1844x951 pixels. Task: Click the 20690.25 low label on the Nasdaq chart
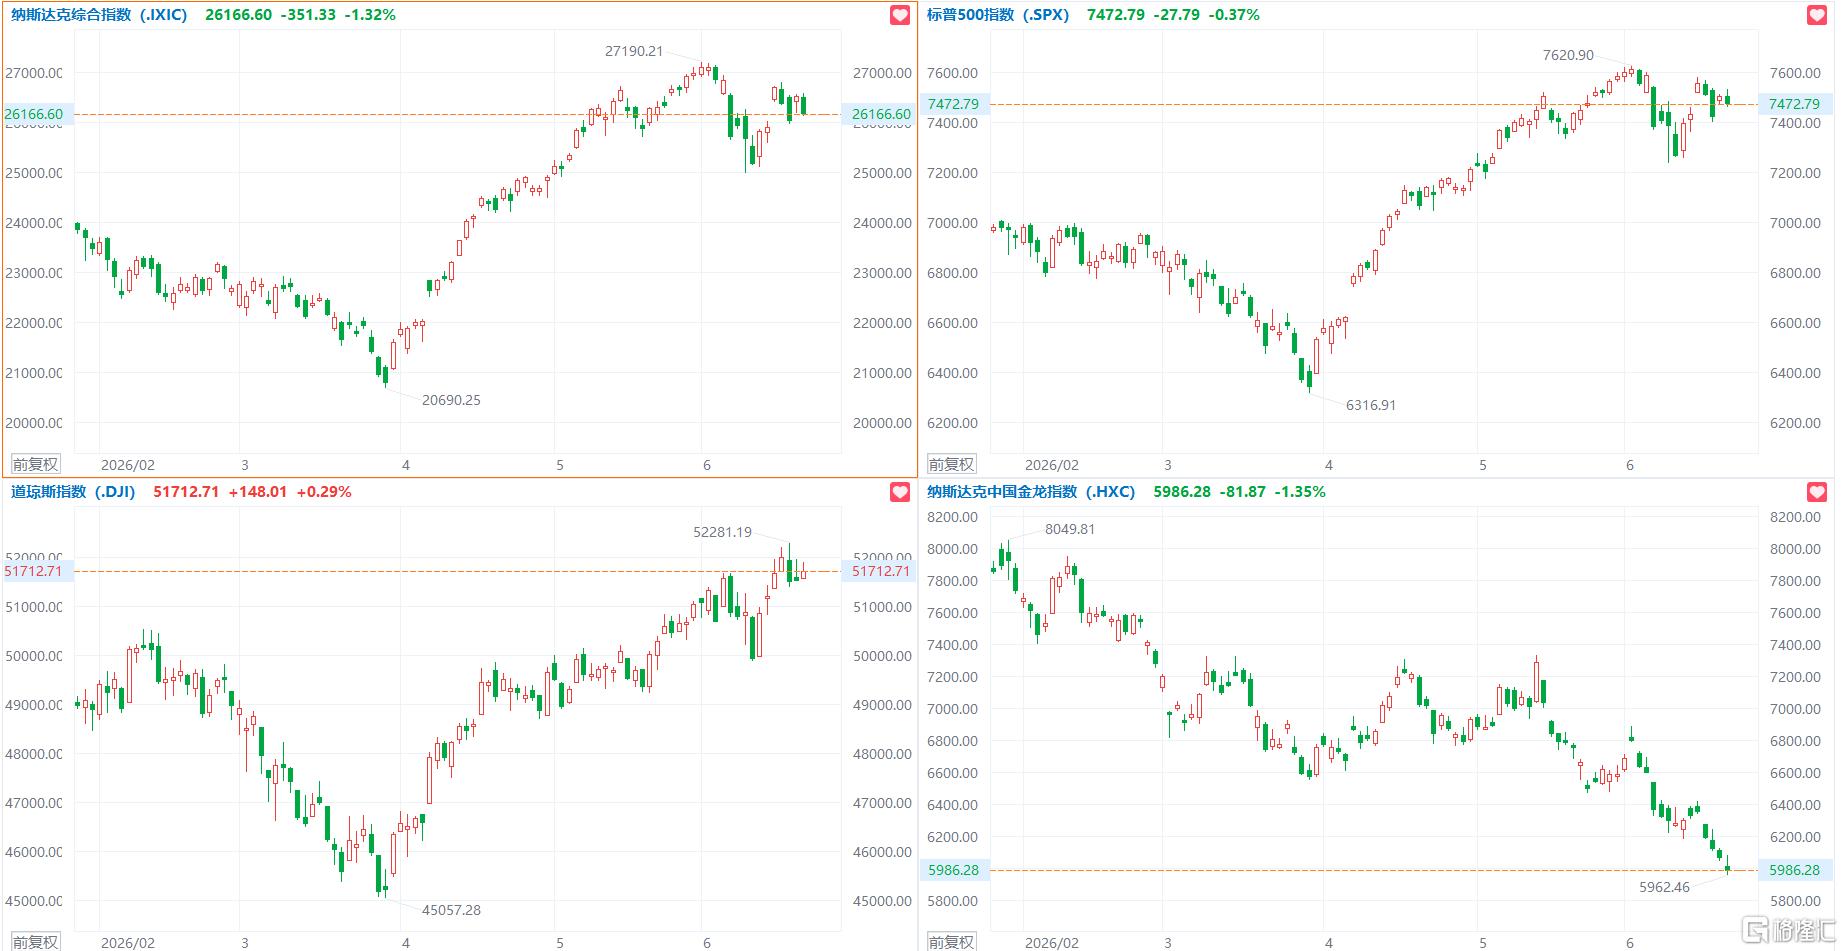451,400
